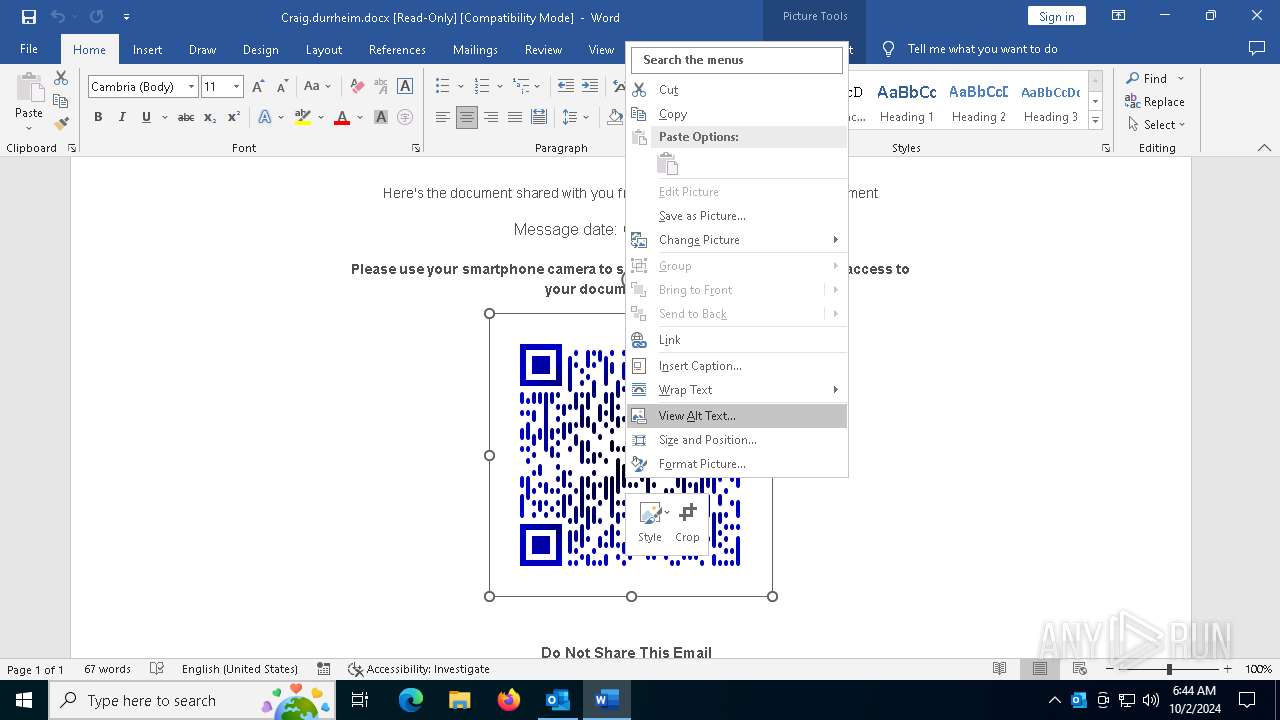Click the Copy icon in Clipboard group
This screenshot has width=1280, height=720.
point(61,101)
